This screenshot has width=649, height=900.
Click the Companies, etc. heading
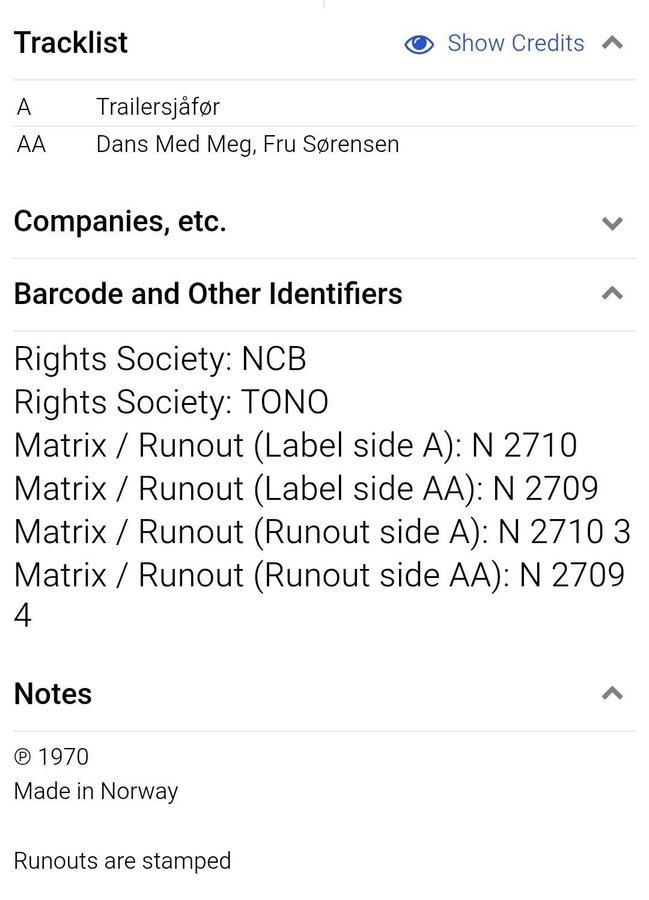pyautogui.click(x=120, y=222)
